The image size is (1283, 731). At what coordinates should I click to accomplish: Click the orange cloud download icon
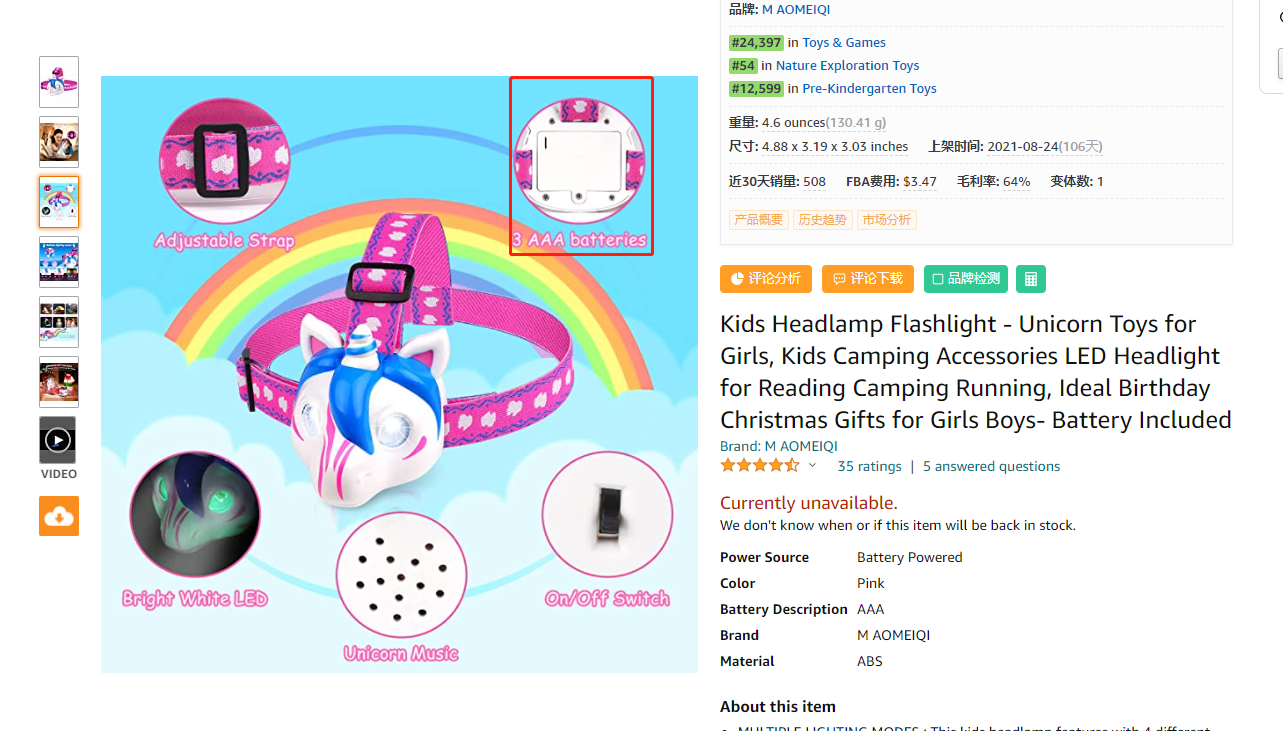click(x=59, y=516)
